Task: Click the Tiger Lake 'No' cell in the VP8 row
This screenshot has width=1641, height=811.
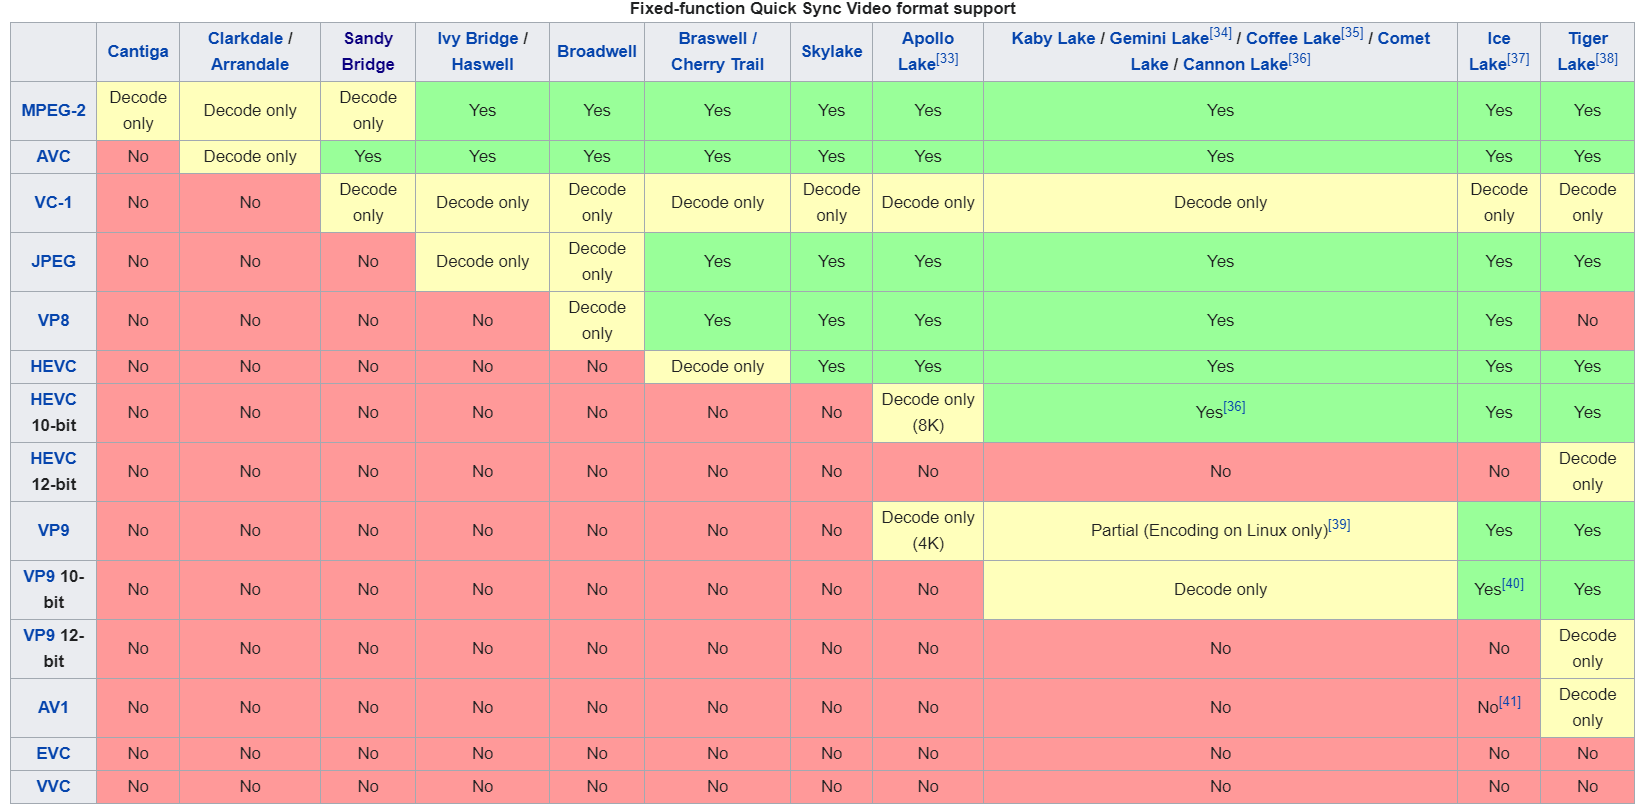Action: pyautogui.click(x=1587, y=320)
